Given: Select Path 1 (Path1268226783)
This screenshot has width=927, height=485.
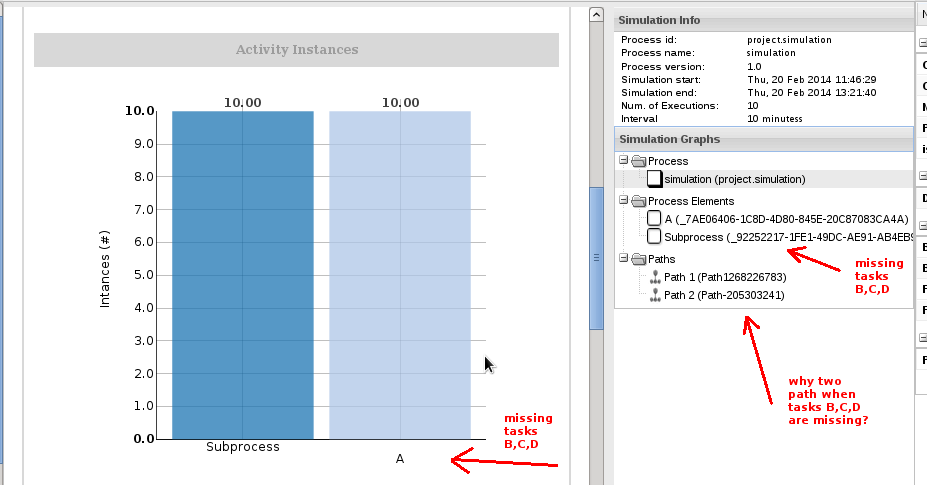Looking at the screenshot, I should (725, 277).
